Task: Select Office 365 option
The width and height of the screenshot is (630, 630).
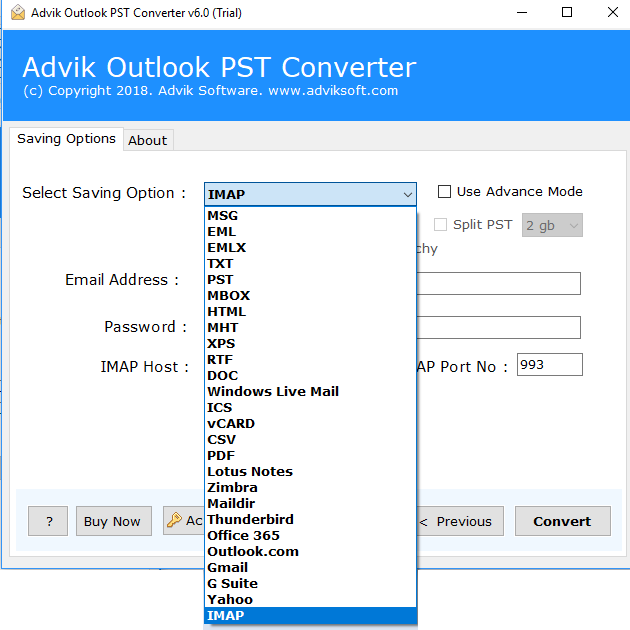Action: (x=310, y=536)
